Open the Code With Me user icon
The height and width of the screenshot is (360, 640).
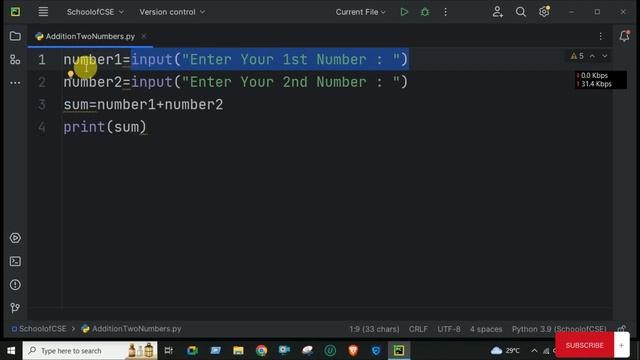pos(498,12)
